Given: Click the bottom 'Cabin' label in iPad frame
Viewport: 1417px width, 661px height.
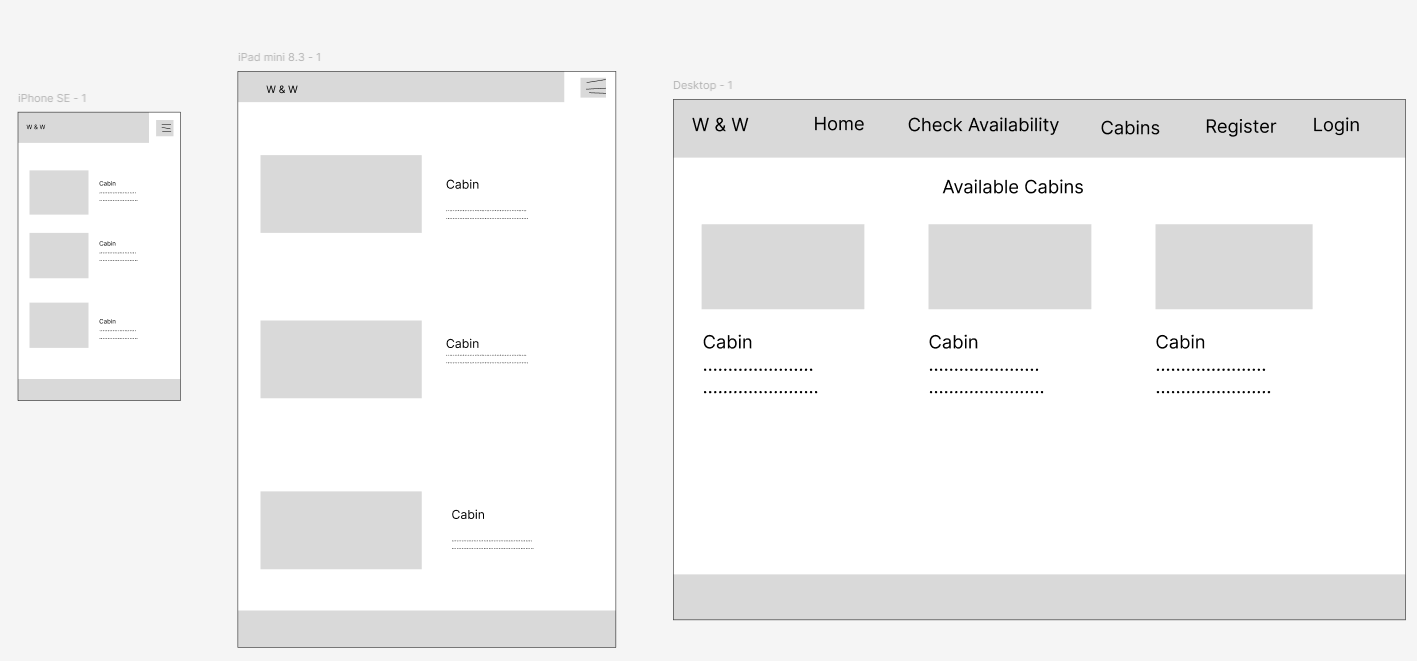Looking at the screenshot, I should (468, 515).
